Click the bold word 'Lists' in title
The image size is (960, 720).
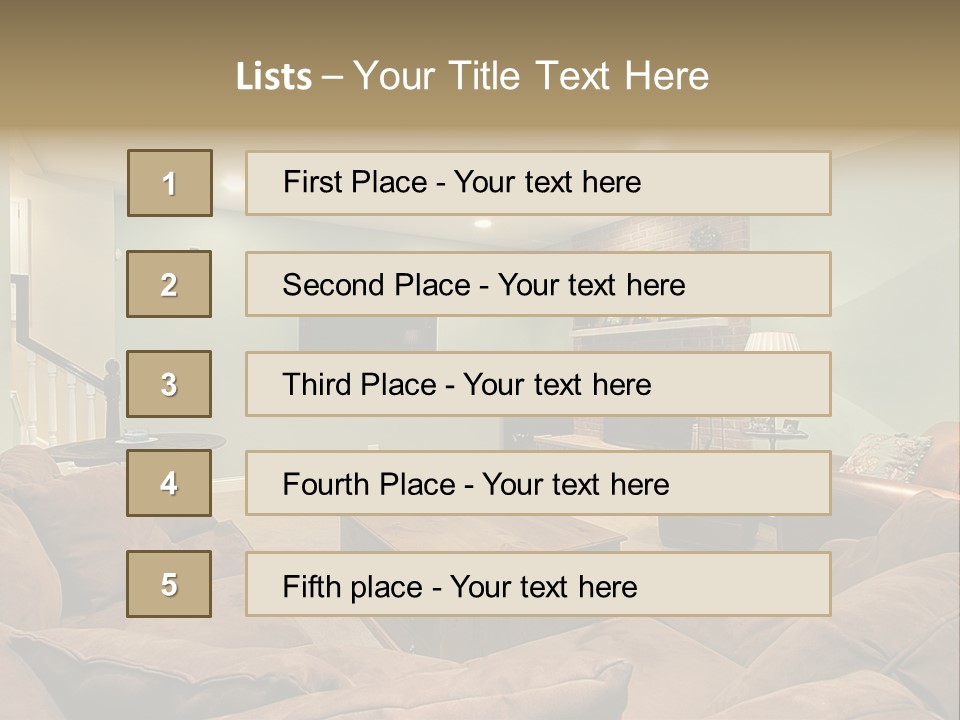click(274, 77)
